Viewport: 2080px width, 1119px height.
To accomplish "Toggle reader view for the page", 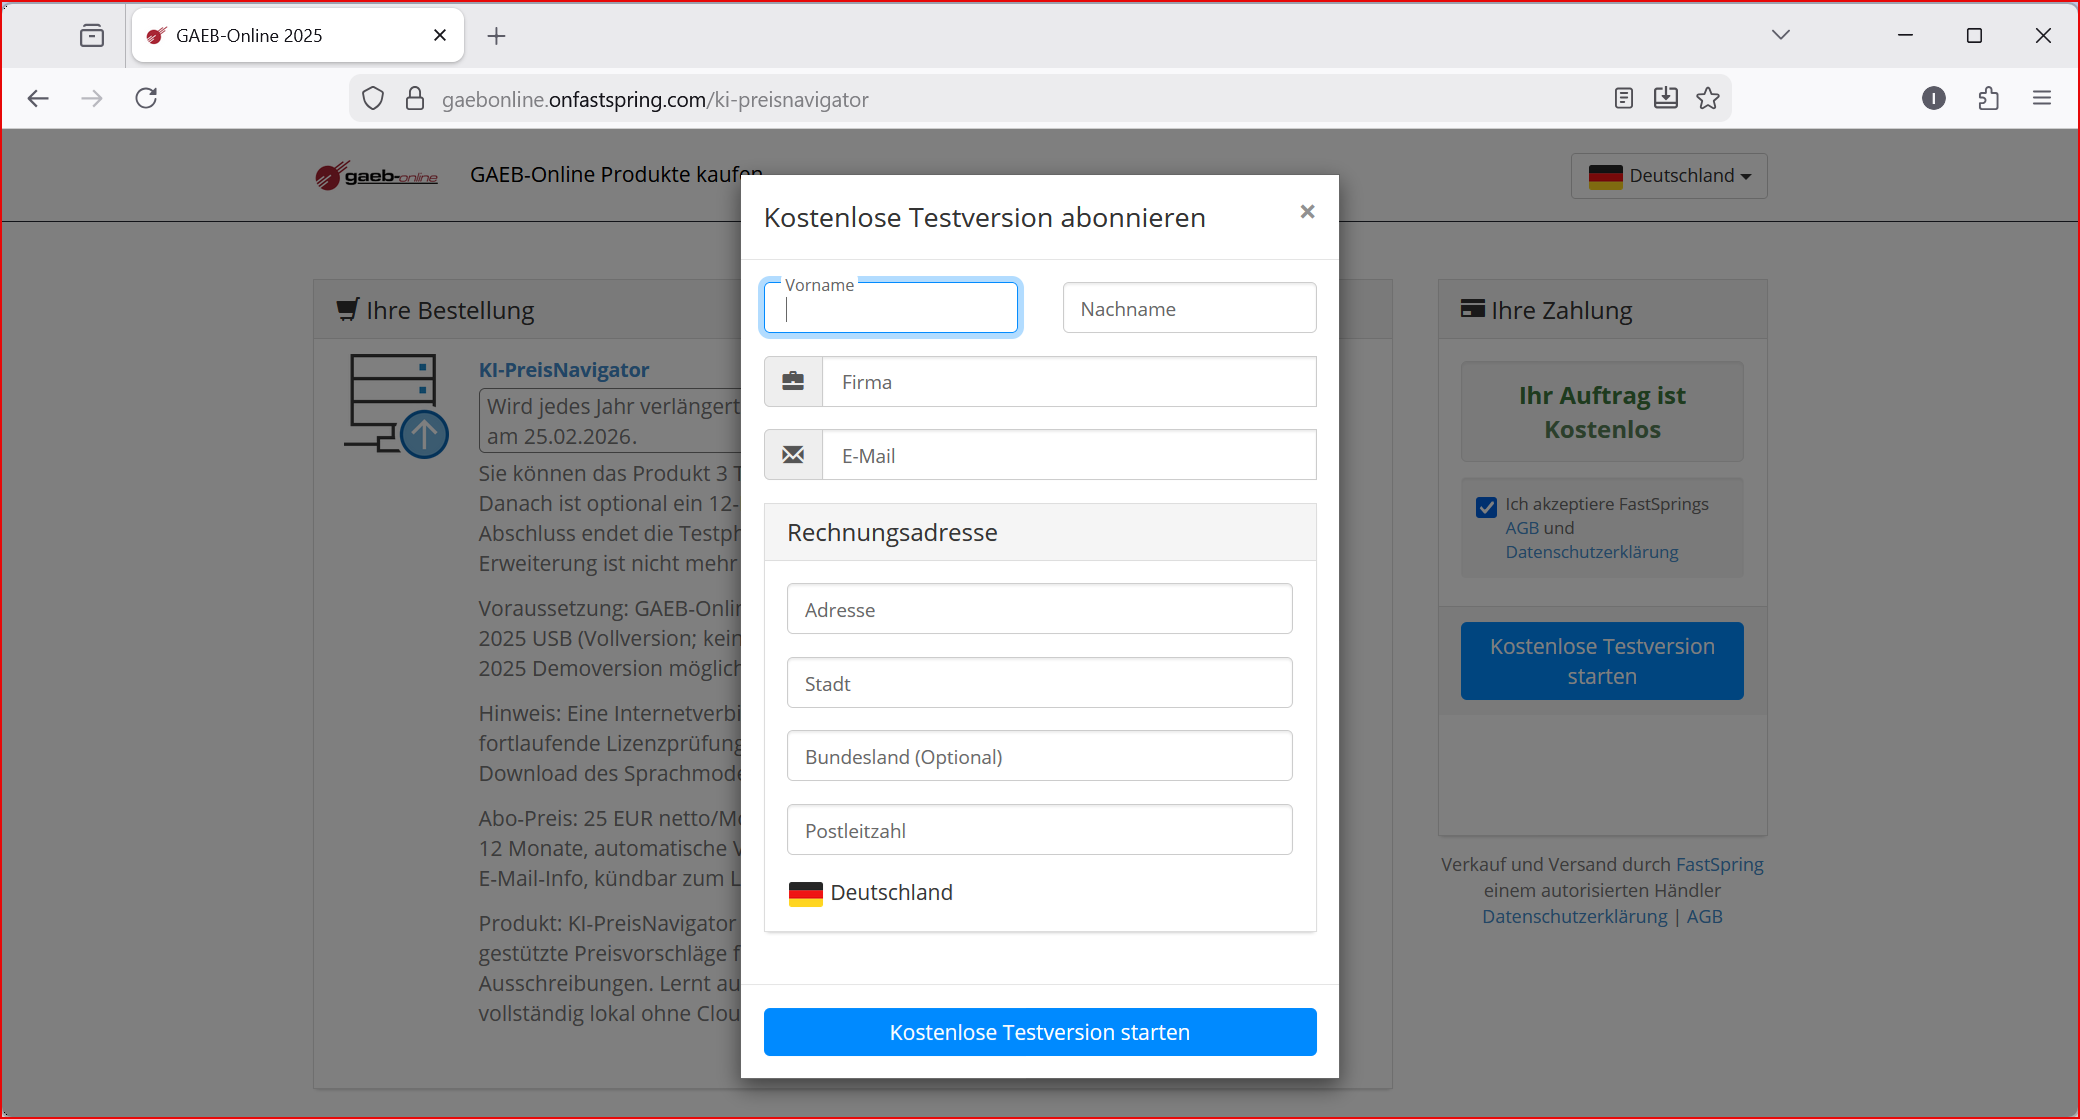I will [x=1623, y=98].
